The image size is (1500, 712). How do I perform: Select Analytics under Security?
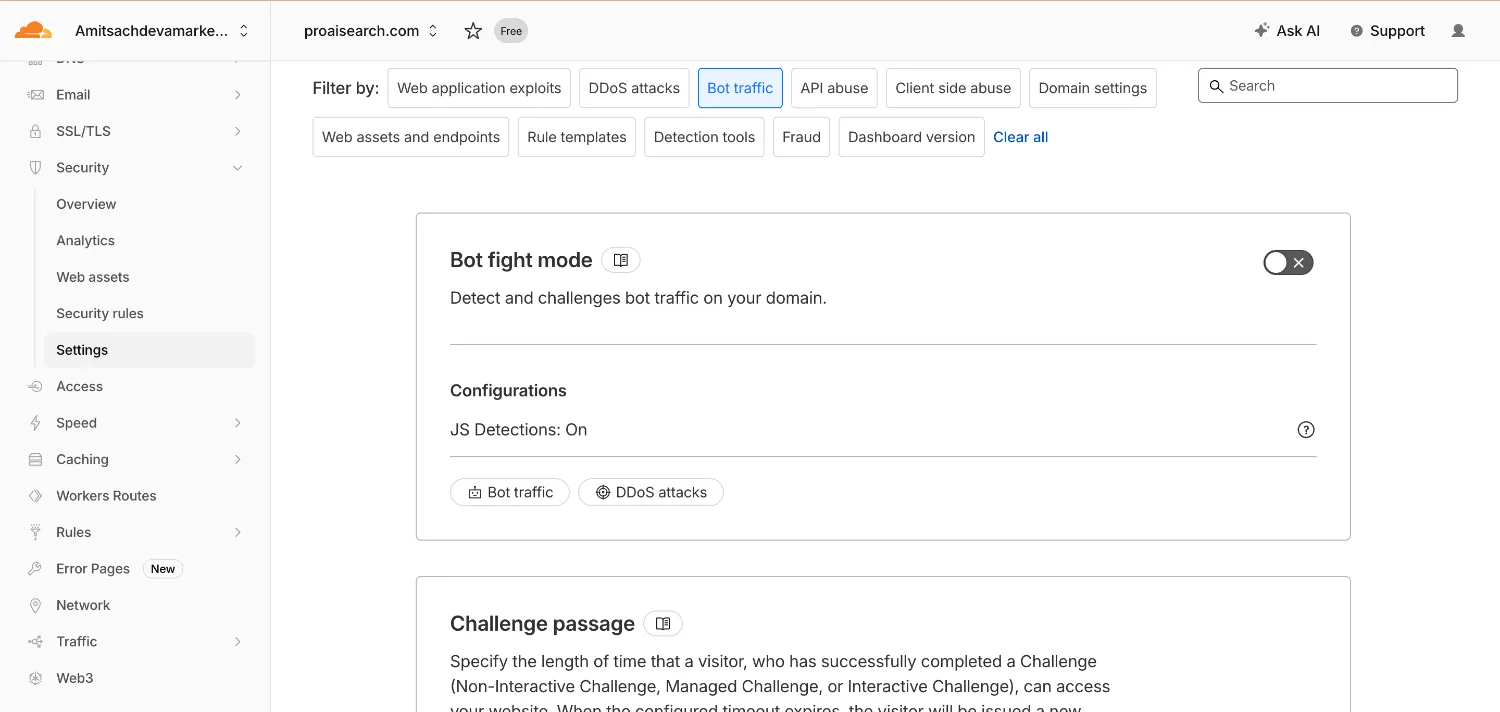[x=85, y=240]
